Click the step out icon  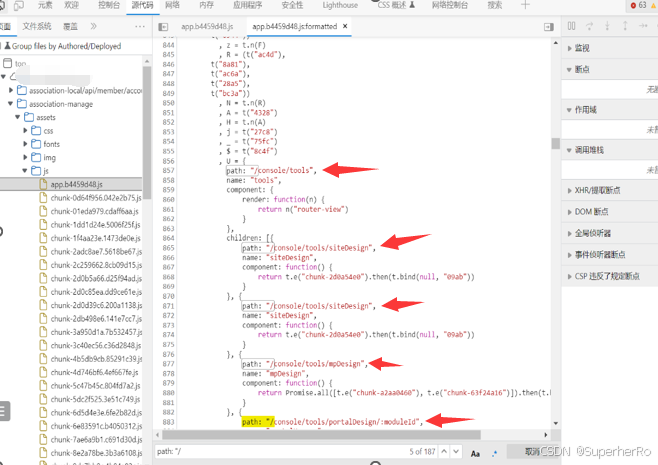[625, 26]
